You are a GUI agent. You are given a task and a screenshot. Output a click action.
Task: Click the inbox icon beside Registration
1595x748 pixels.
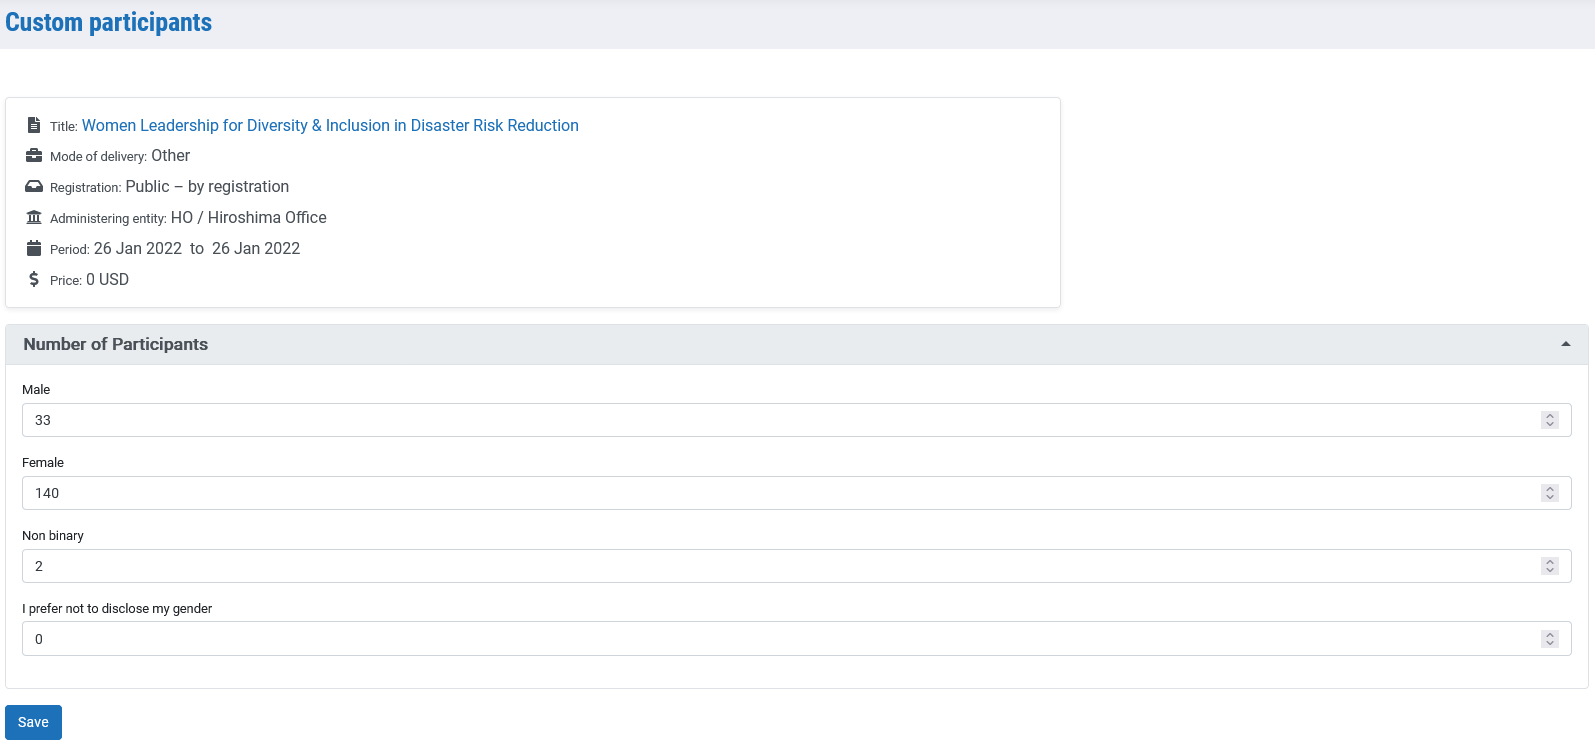point(34,187)
